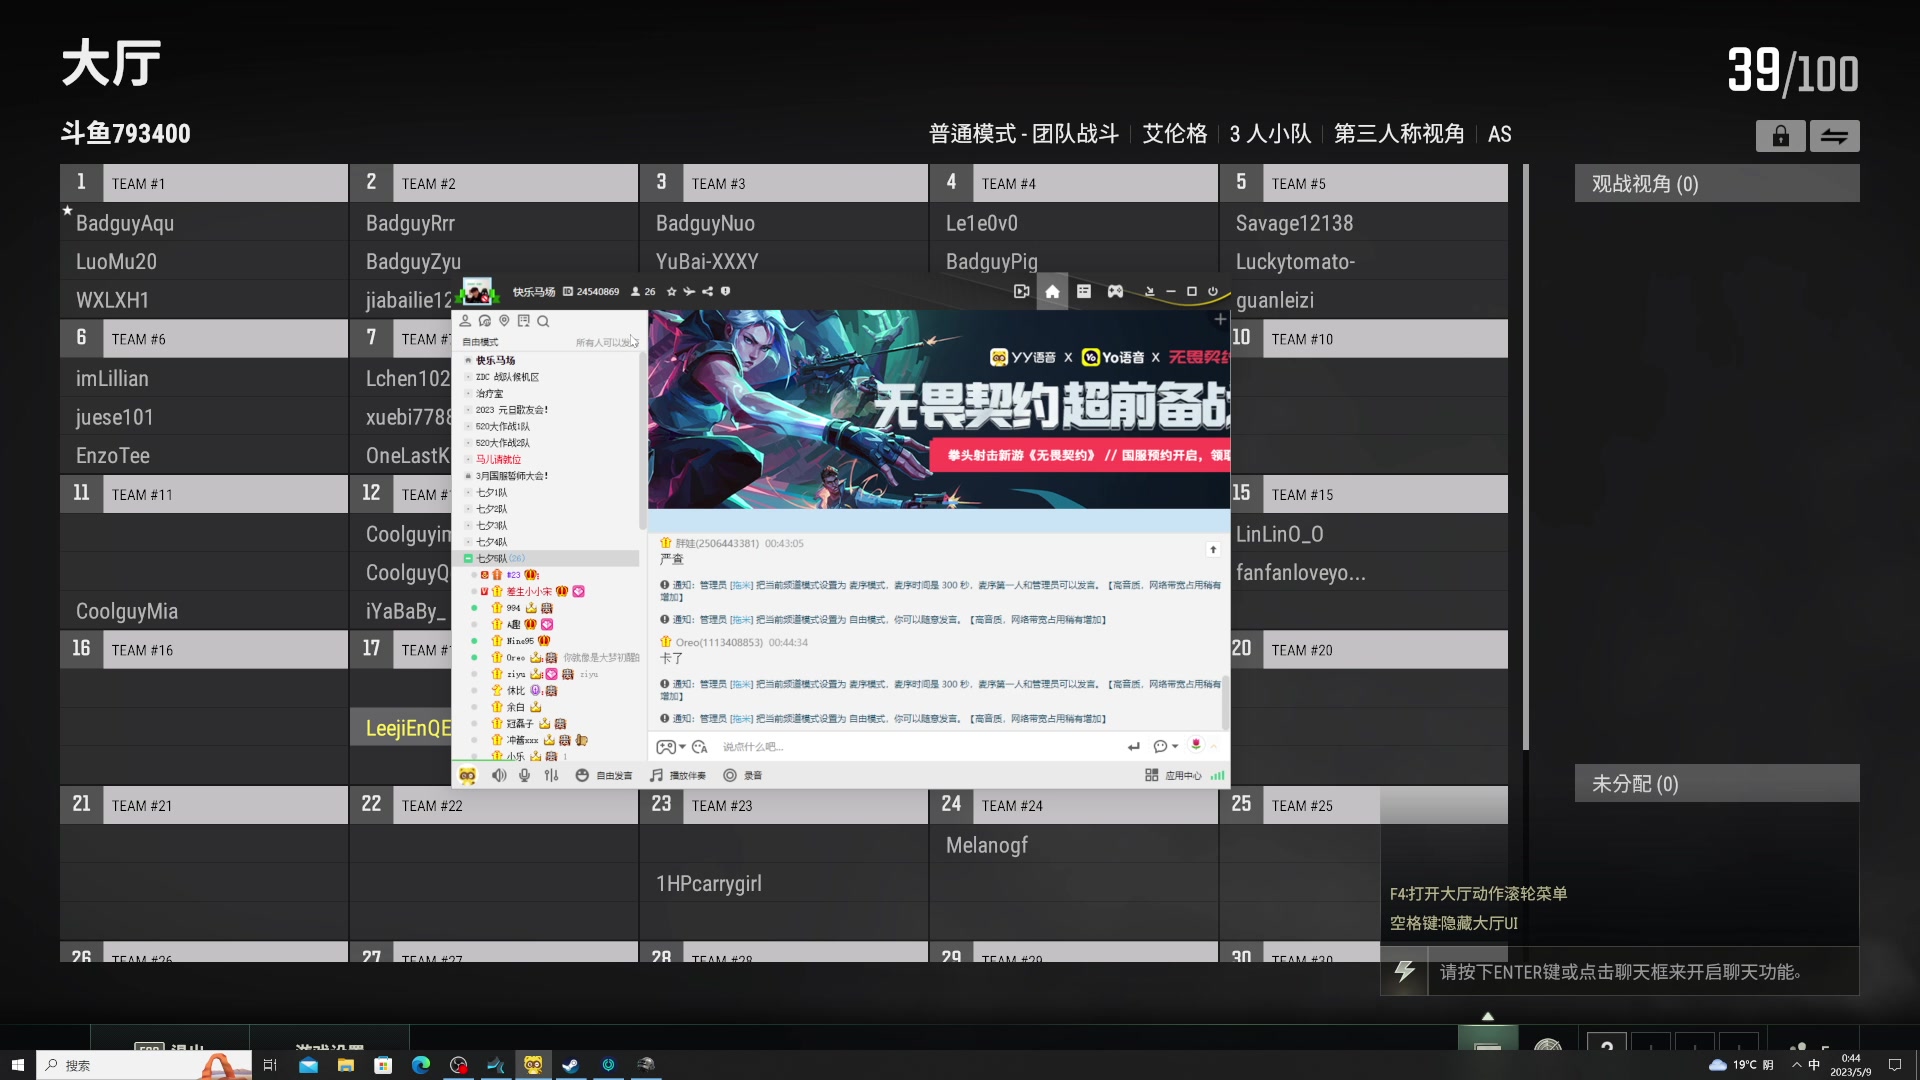The image size is (1920, 1080).
Task: Click the flower gift icon in the chat bar
Action: tap(1196, 745)
